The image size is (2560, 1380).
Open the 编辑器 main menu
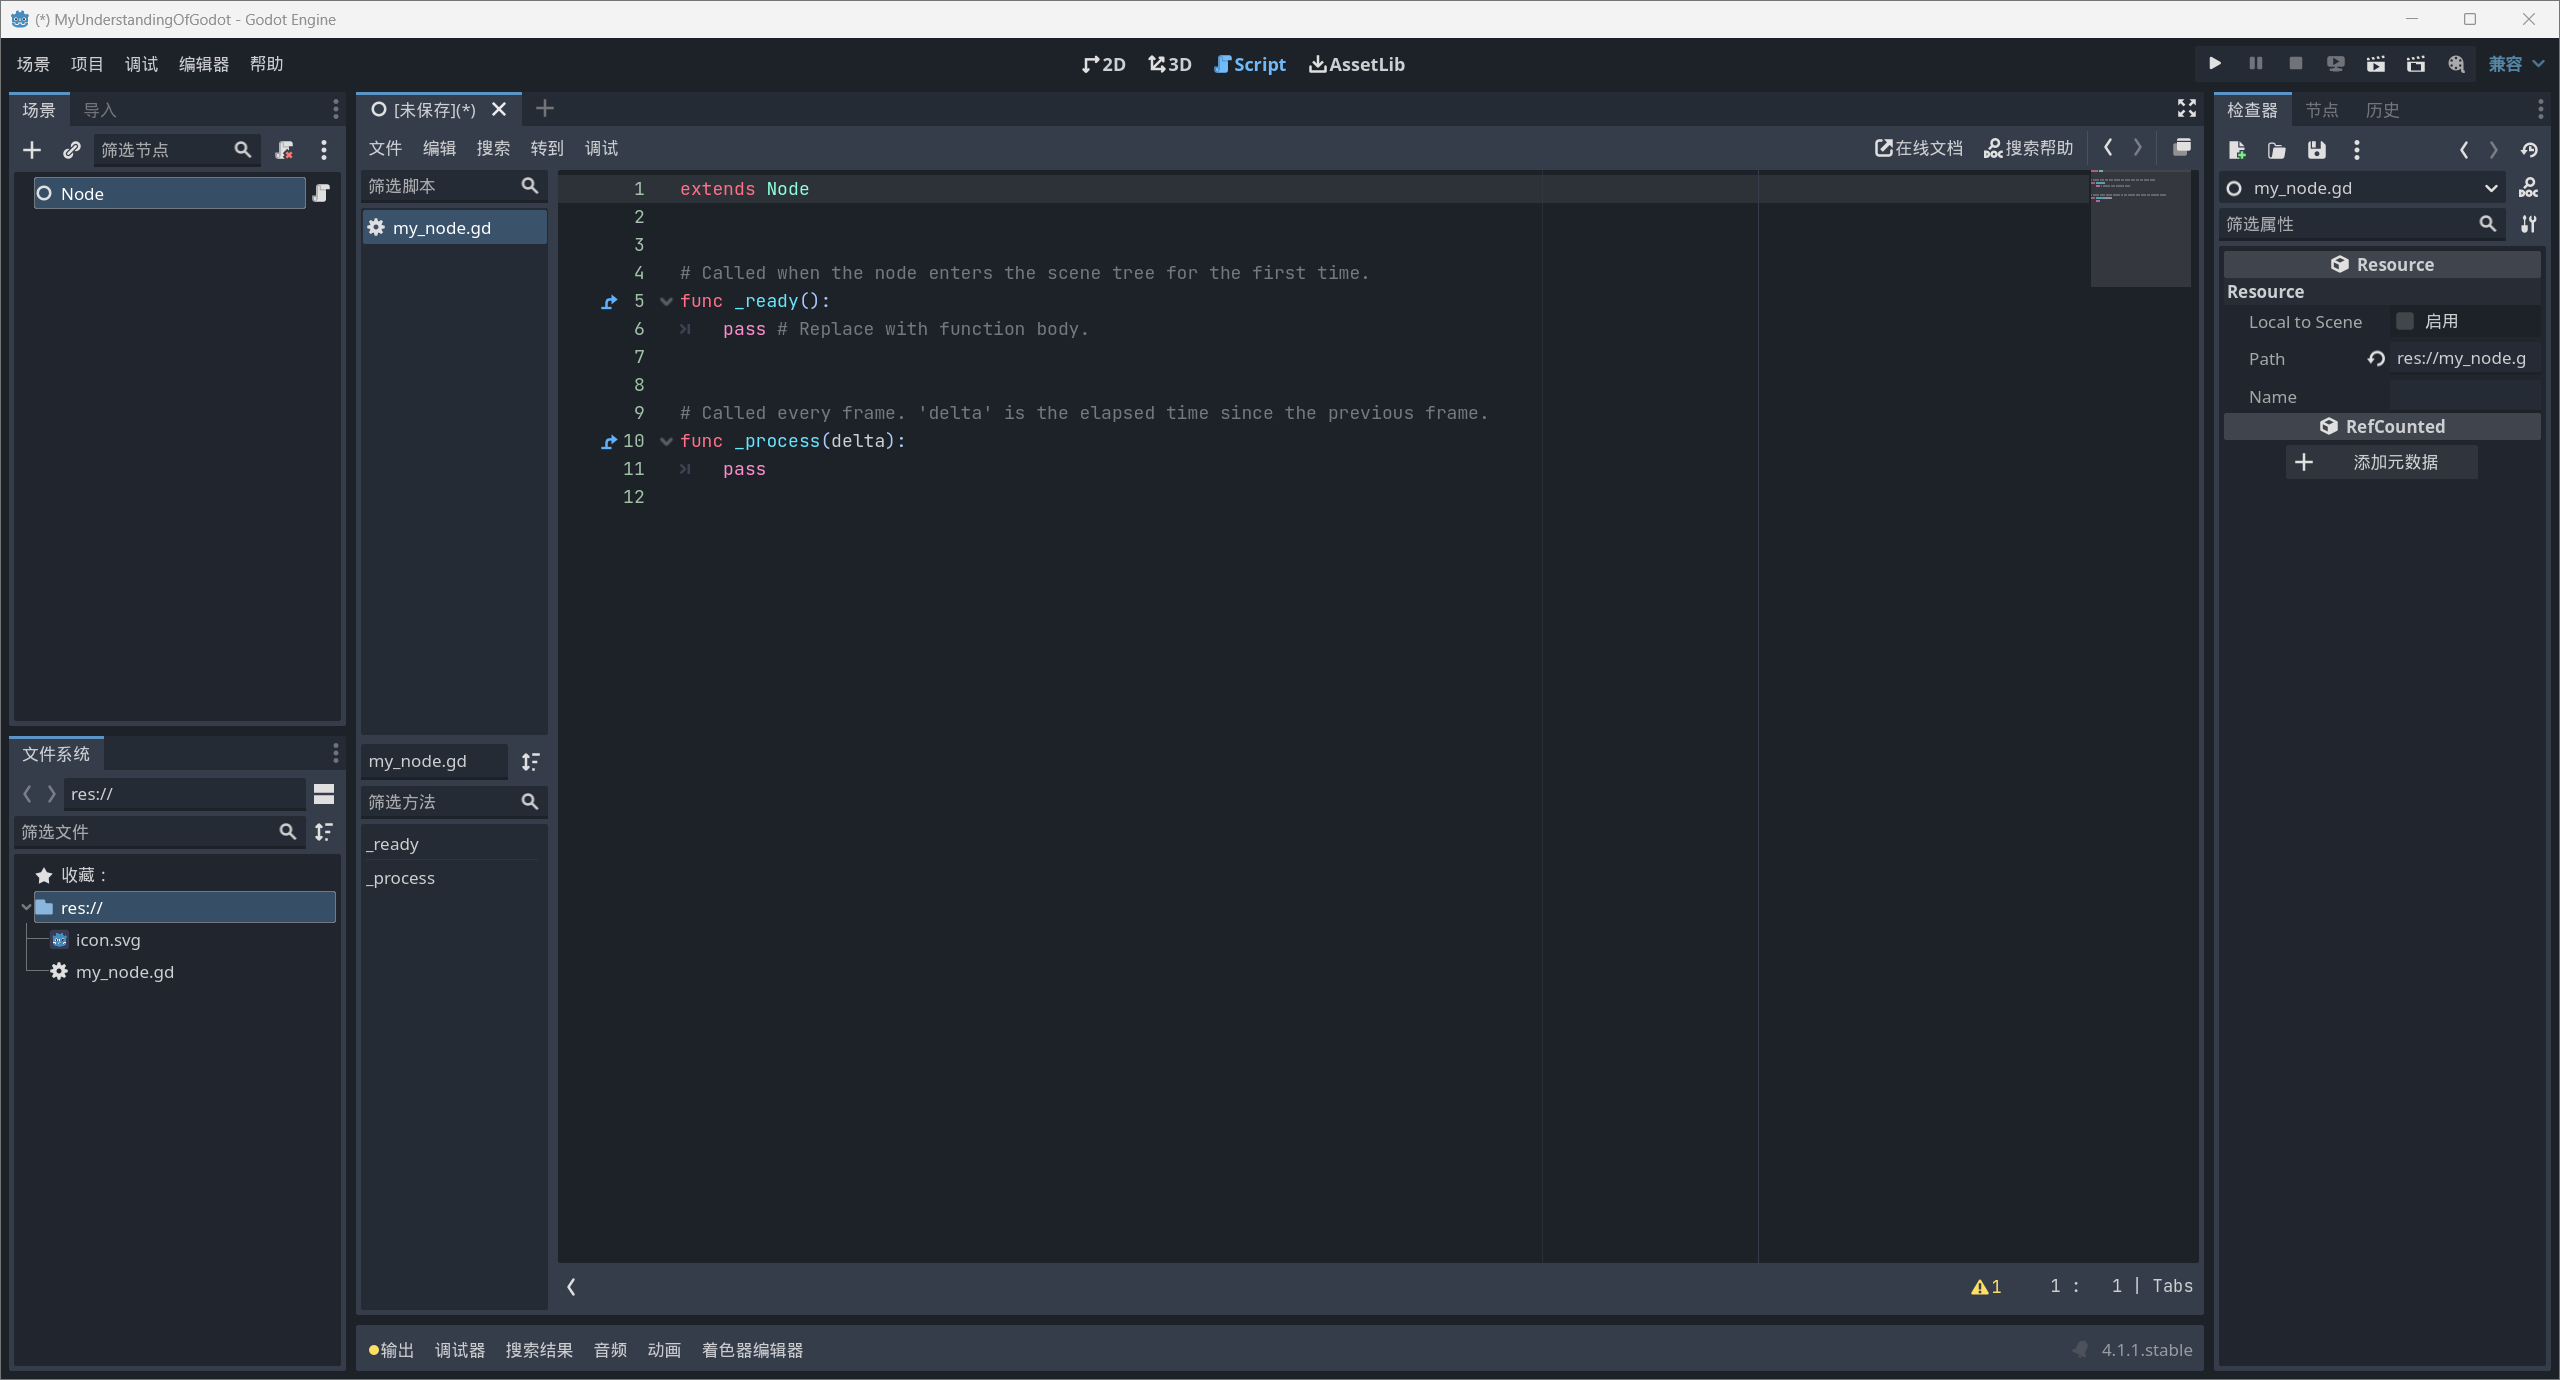pyautogui.click(x=204, y=64)
